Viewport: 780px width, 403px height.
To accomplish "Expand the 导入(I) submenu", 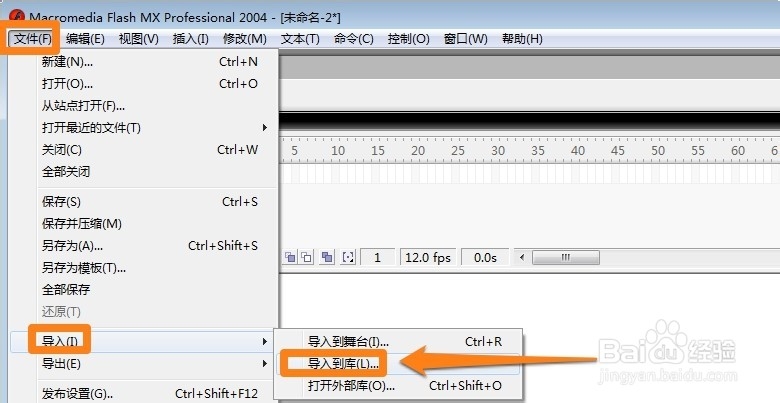I will pyautogui.click(x=144, y=341).
